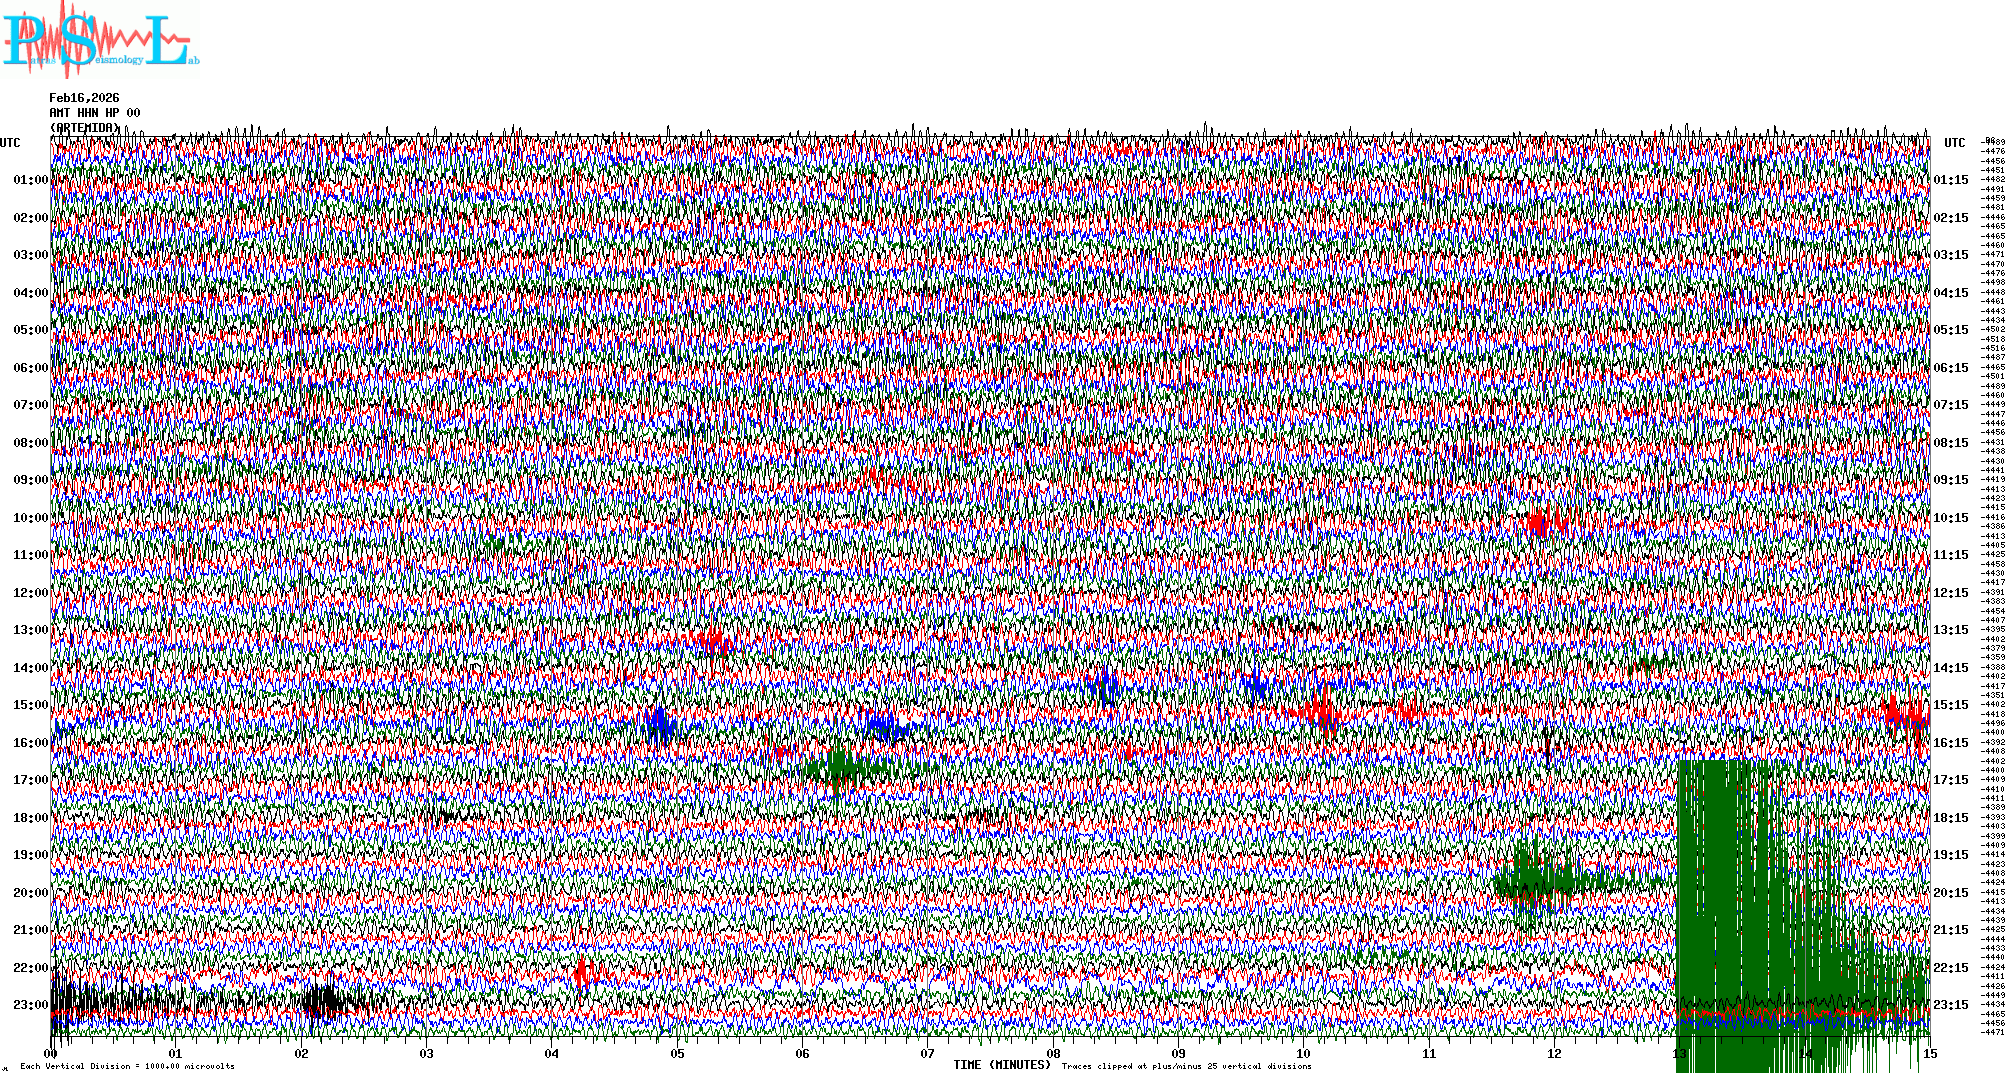Viewport: 2010px width, 1080px height.
Task: Click the PSL Seismology Lab logo
Action: 100,40
